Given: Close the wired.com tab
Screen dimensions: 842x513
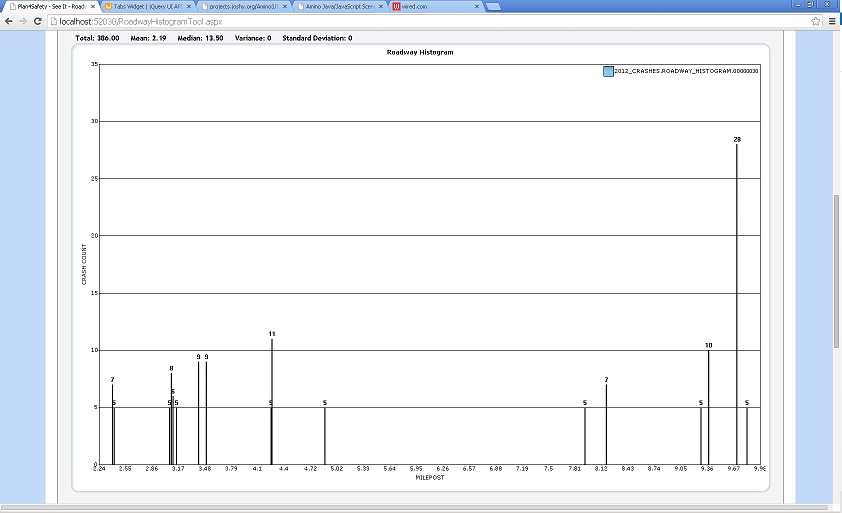Looking at the screenshot, I should pyautogui.click(x=476, y=6).
